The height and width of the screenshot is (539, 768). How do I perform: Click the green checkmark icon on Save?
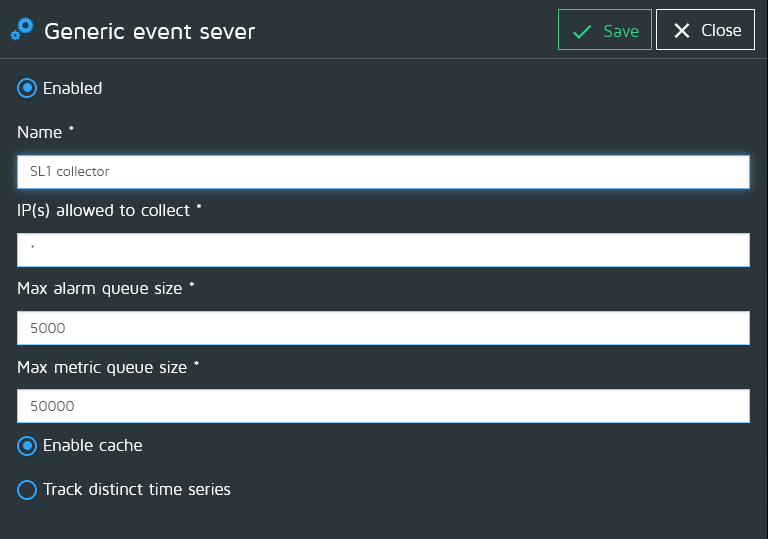coord(582,31)
